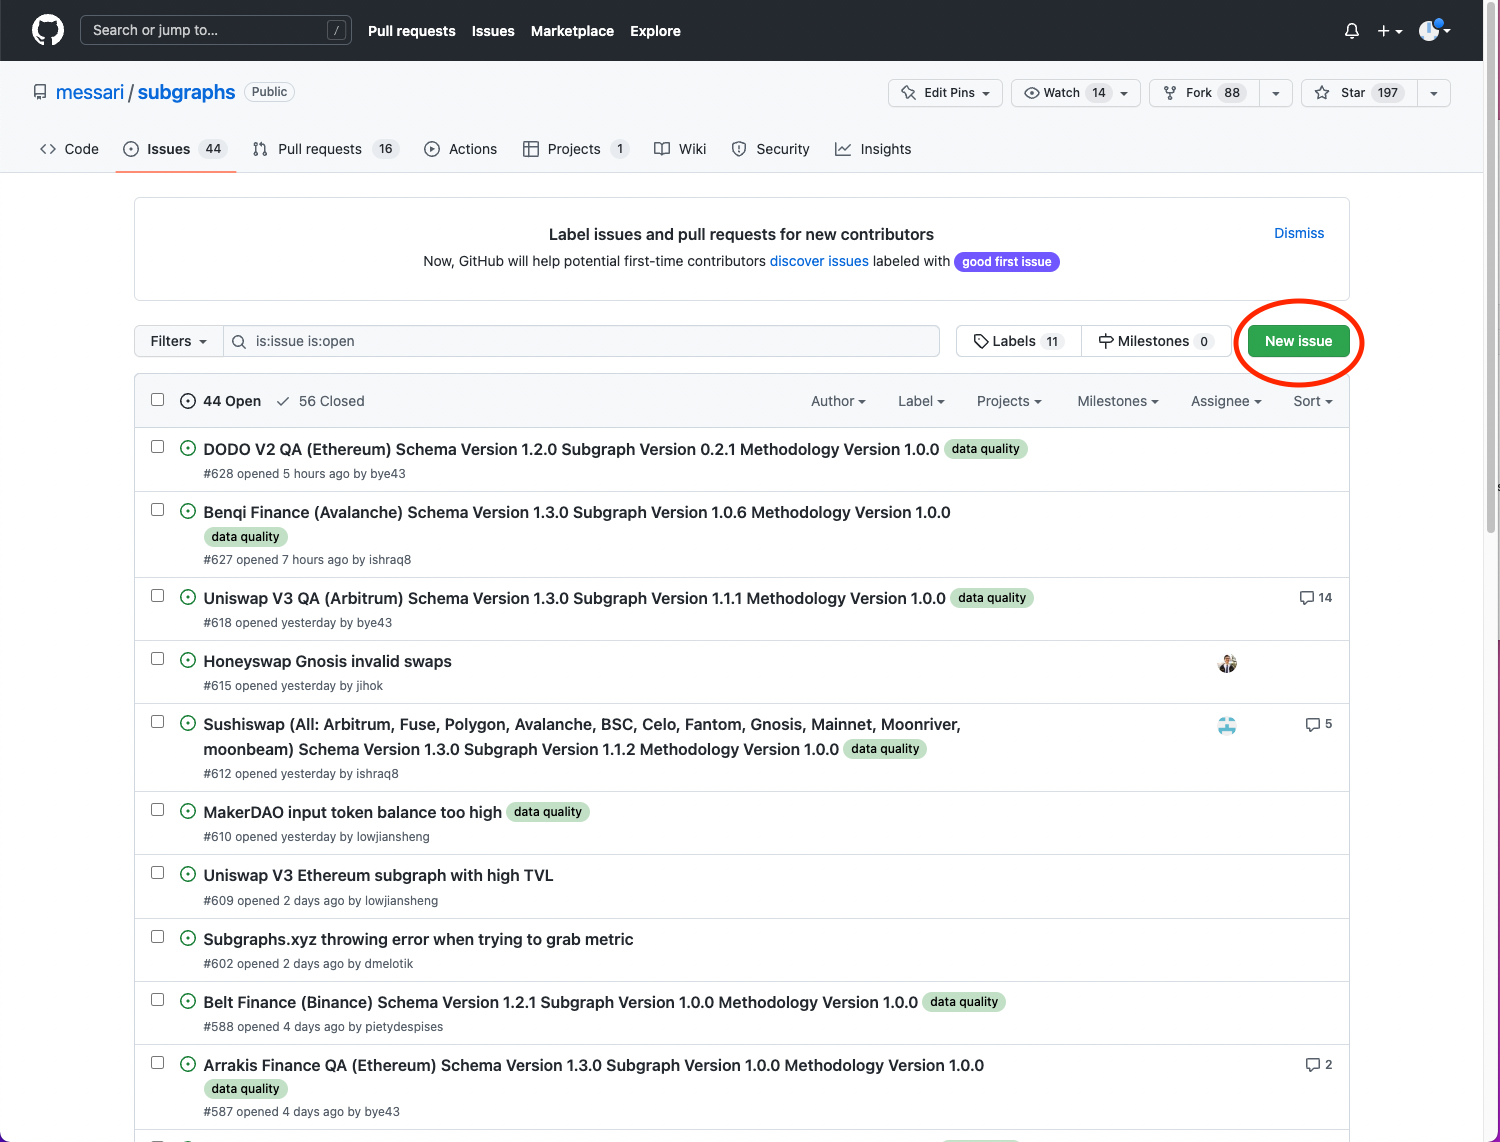The width and height of the screenshot is (1500, 1142).
Task: Switch to the Projects tab
Action: pyautogui.click(x=576, y=149)
